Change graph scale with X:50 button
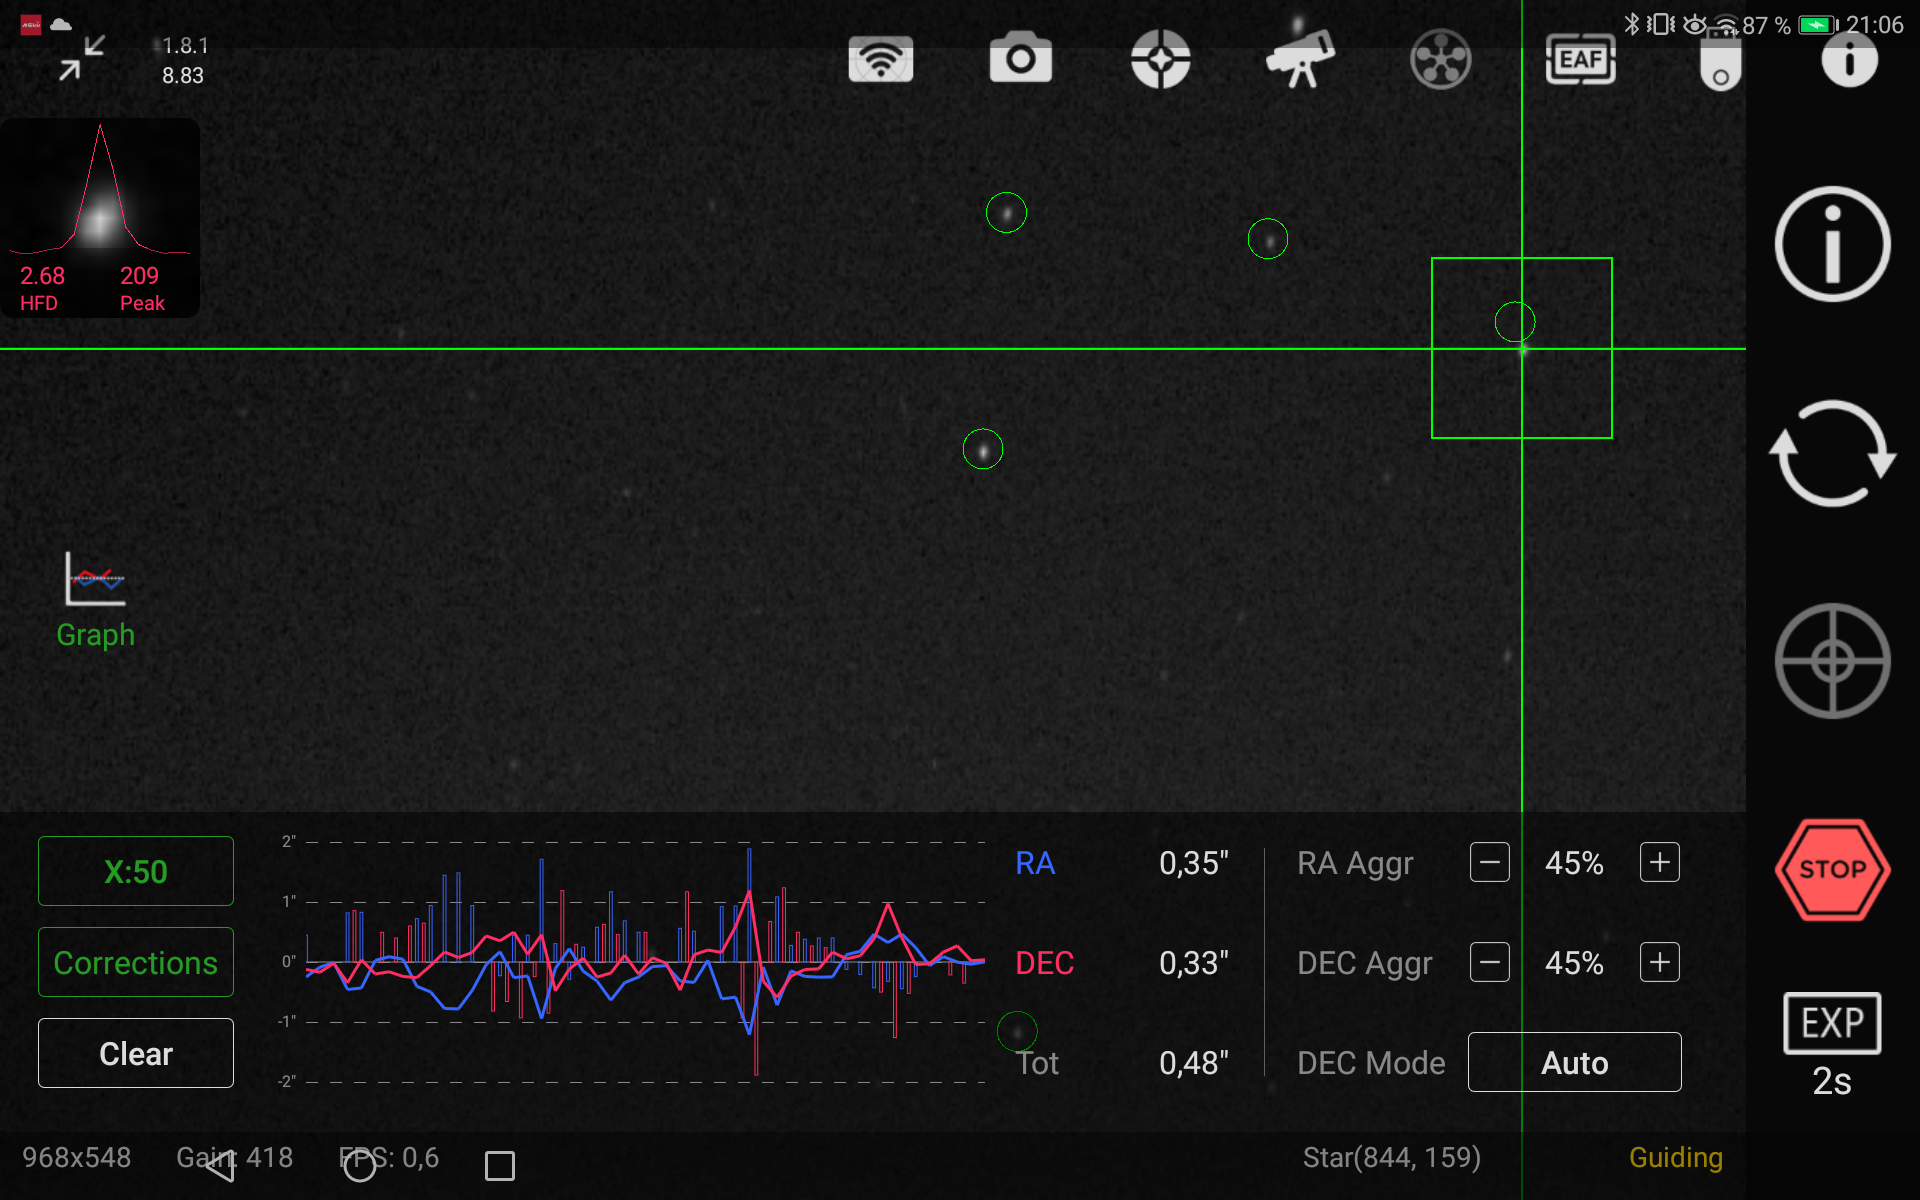Screen dimensions: 1920x1200 tap(136, 871)
